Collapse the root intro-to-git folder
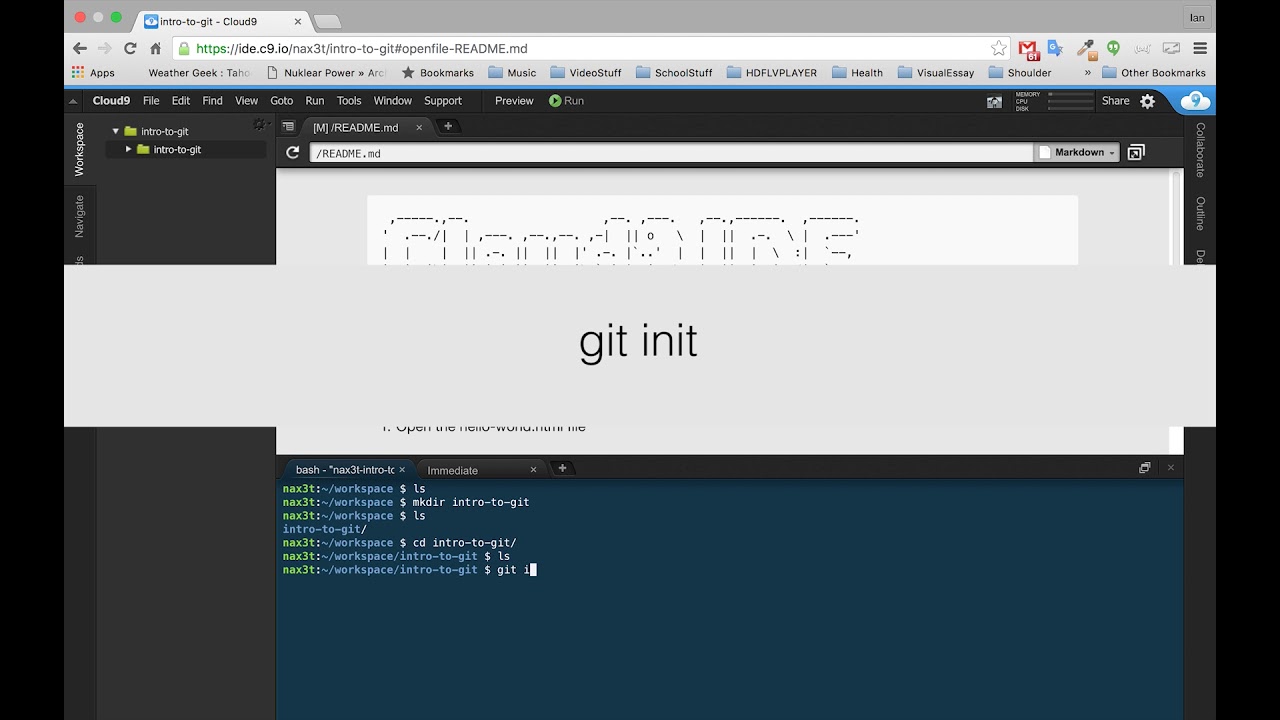1280x720 pixels. [x=116, y=131]
